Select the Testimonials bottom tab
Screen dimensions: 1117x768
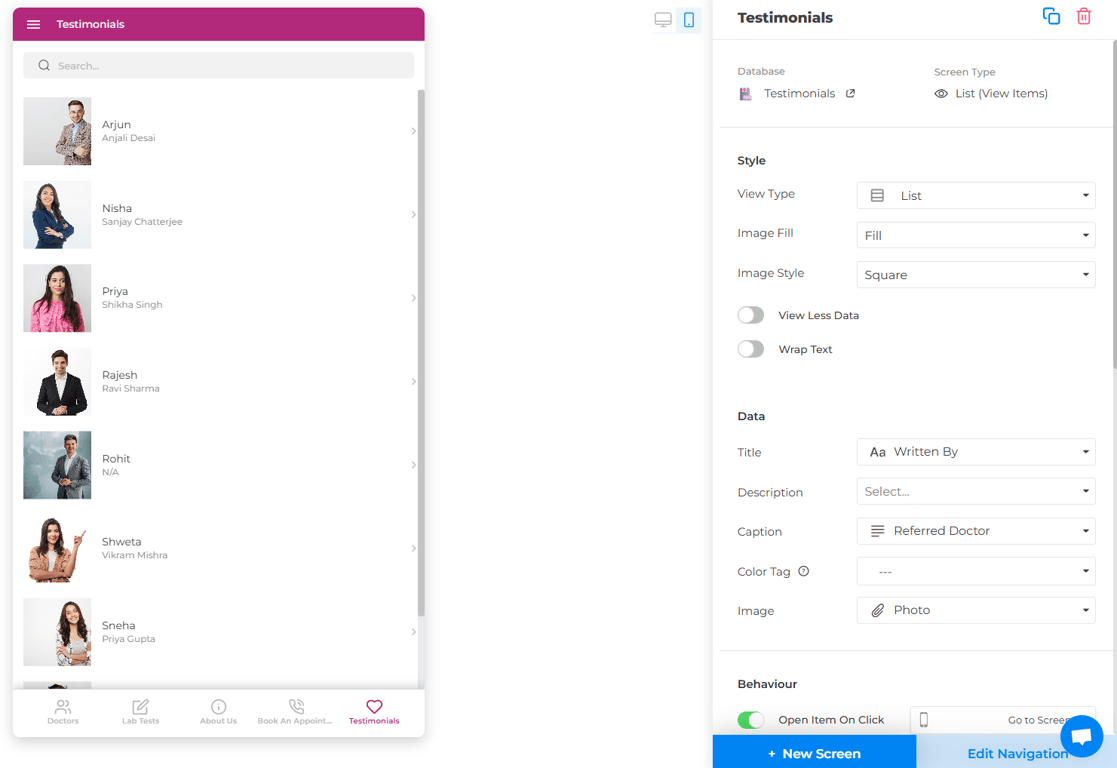tap(374, 712)
